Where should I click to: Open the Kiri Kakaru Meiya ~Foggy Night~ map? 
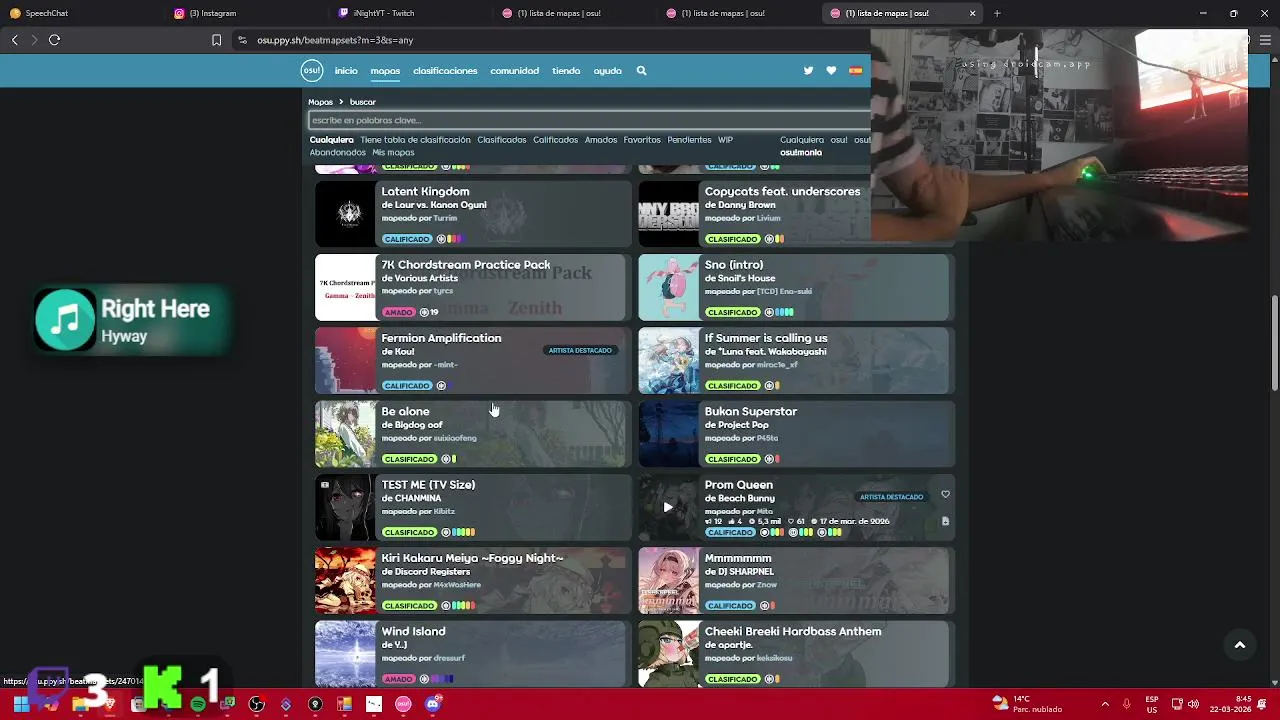click(x=472, y=558)
